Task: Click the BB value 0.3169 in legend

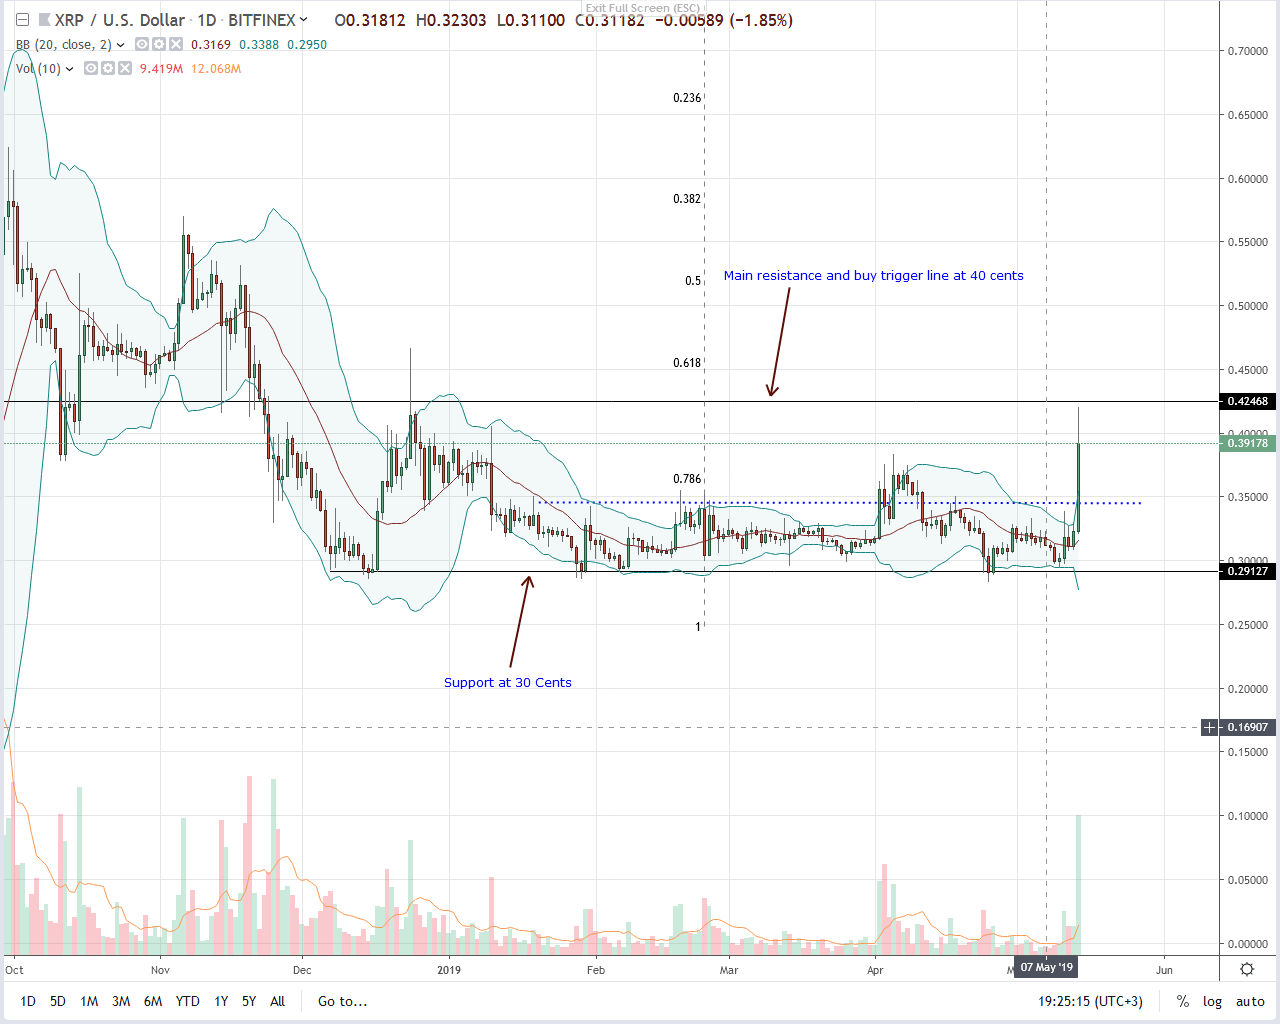Action: click(211, 45)
